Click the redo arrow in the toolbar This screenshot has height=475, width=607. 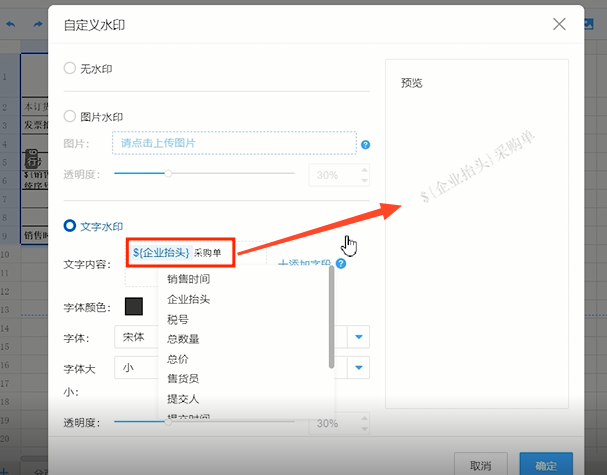point(39,22)
